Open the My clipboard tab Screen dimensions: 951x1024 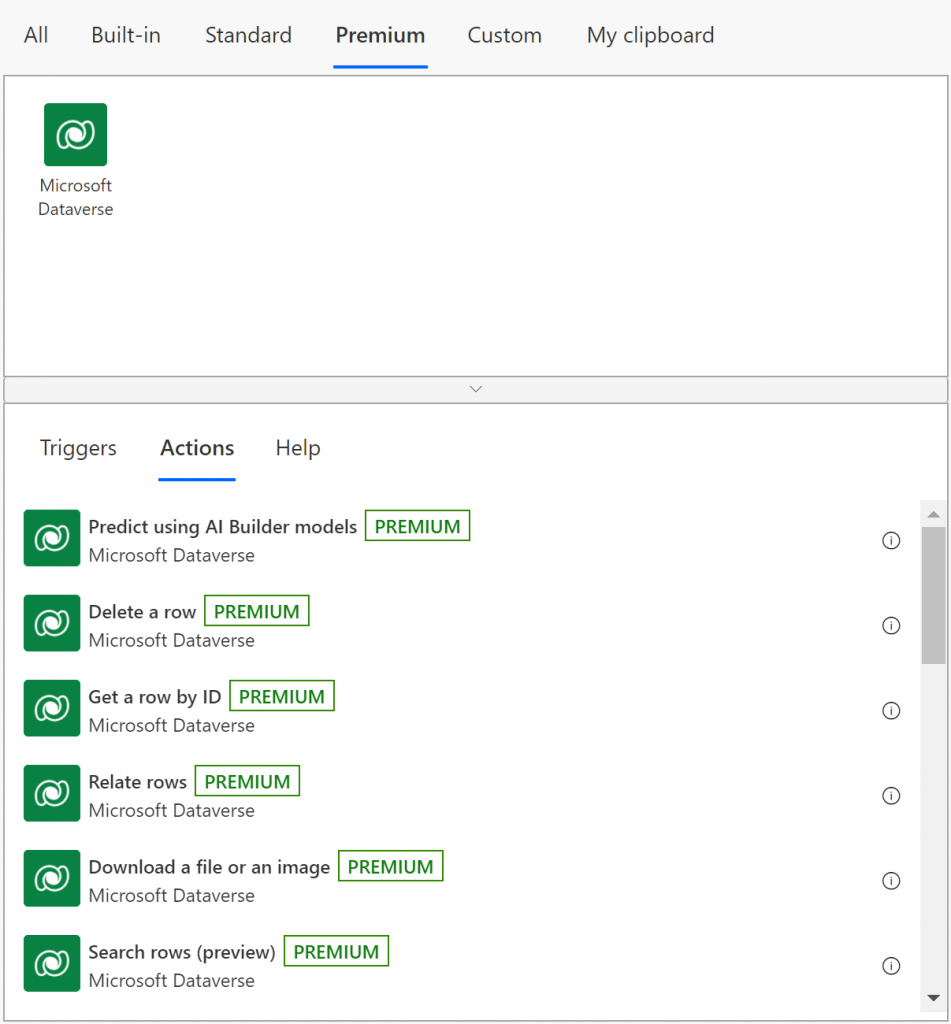pos(651,35)
